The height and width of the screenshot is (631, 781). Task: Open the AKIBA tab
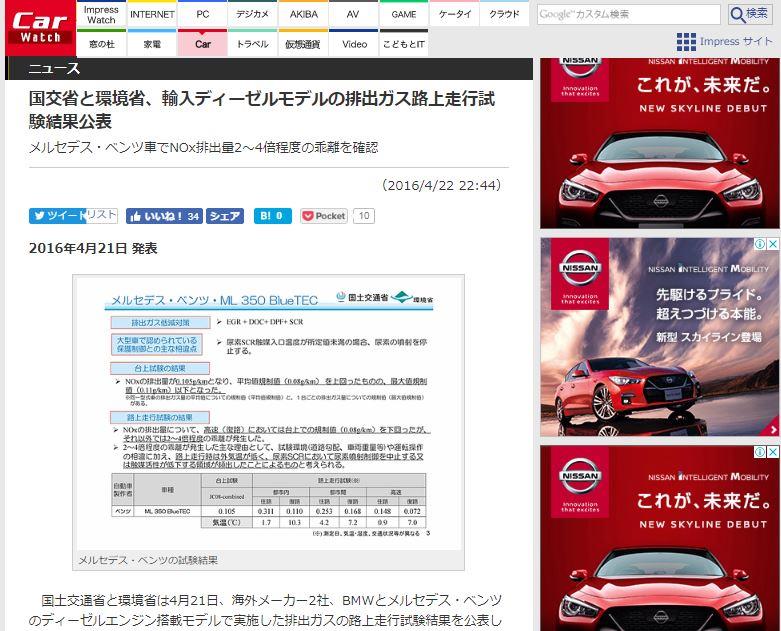tap(303, 14)
